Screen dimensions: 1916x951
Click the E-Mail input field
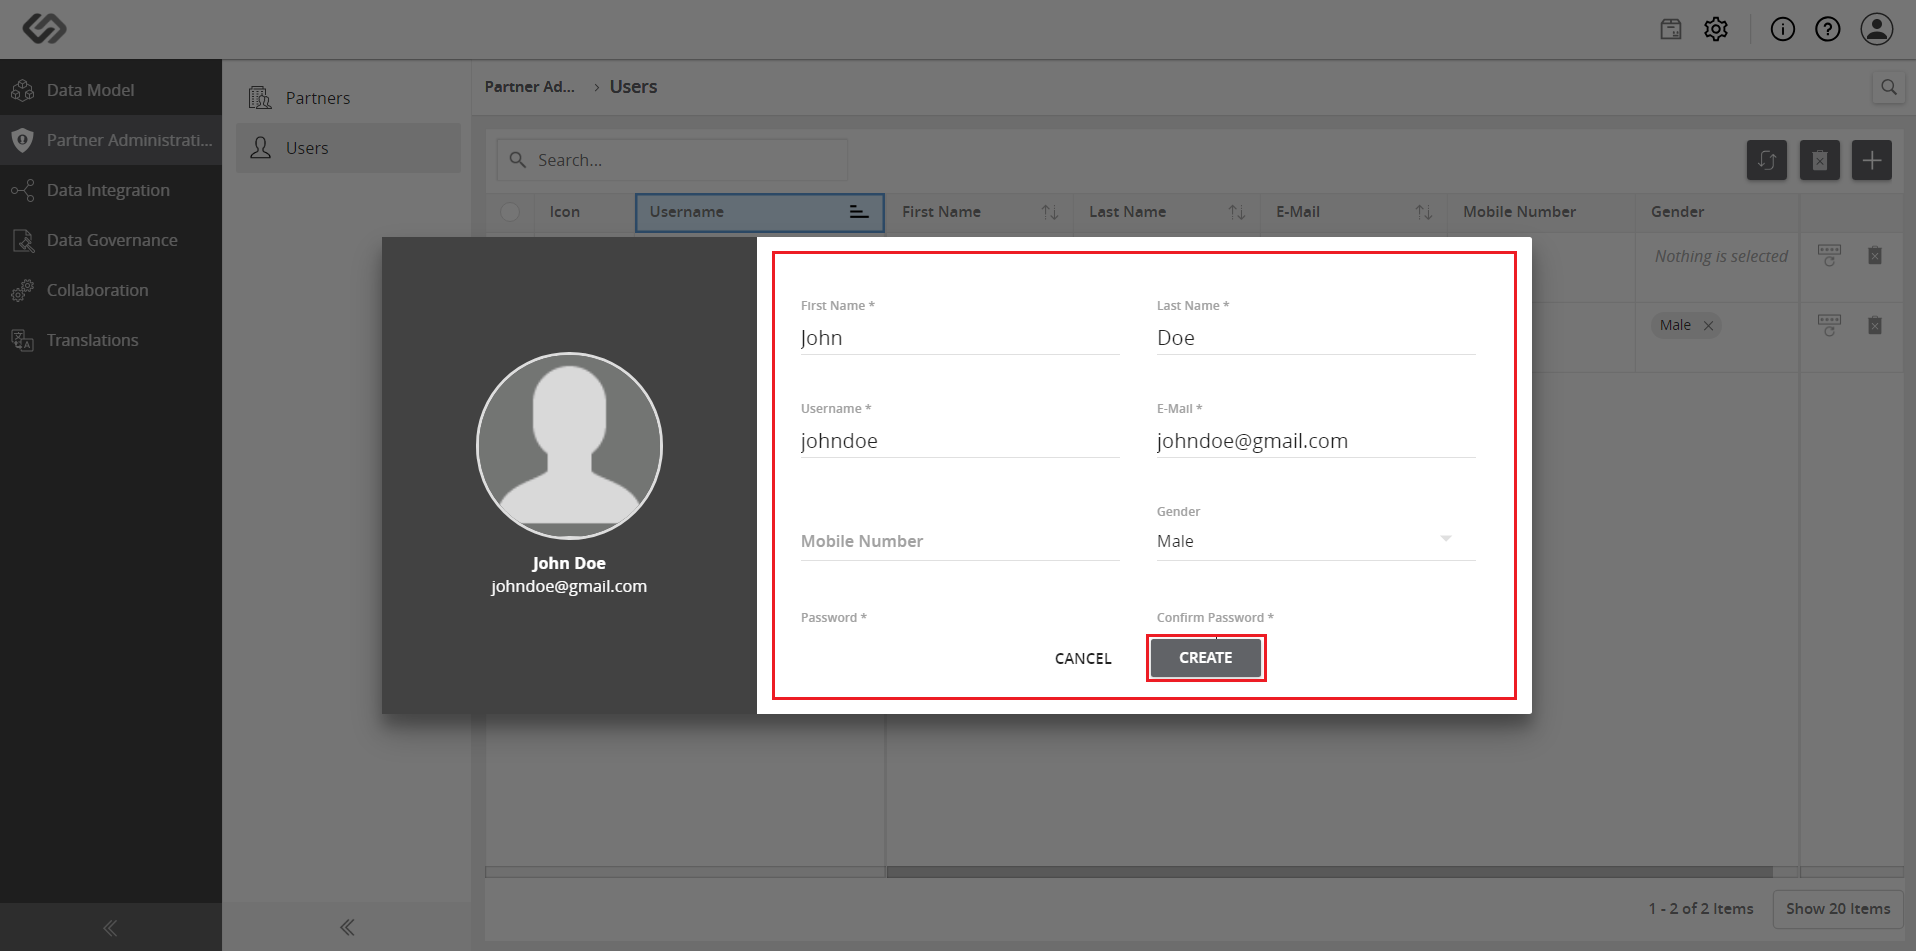coord(1316,441)
